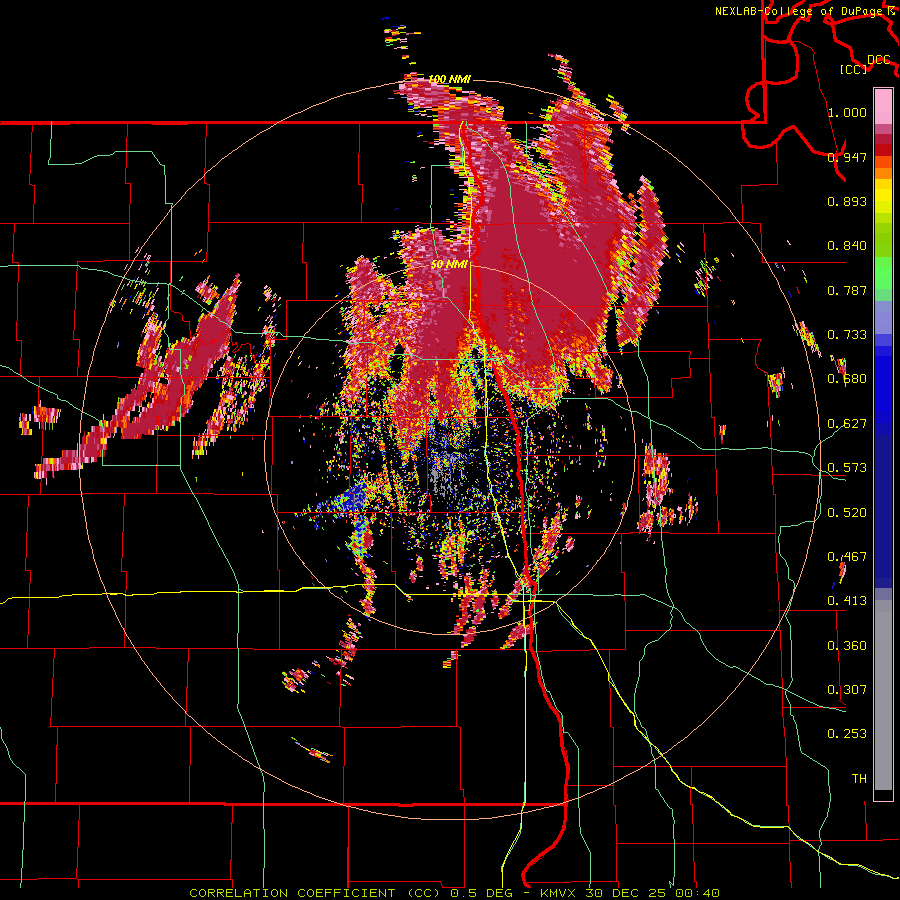The image size is (900, 900).
Task: Click the 100 NMI range ring label
Action: [449, 79]
